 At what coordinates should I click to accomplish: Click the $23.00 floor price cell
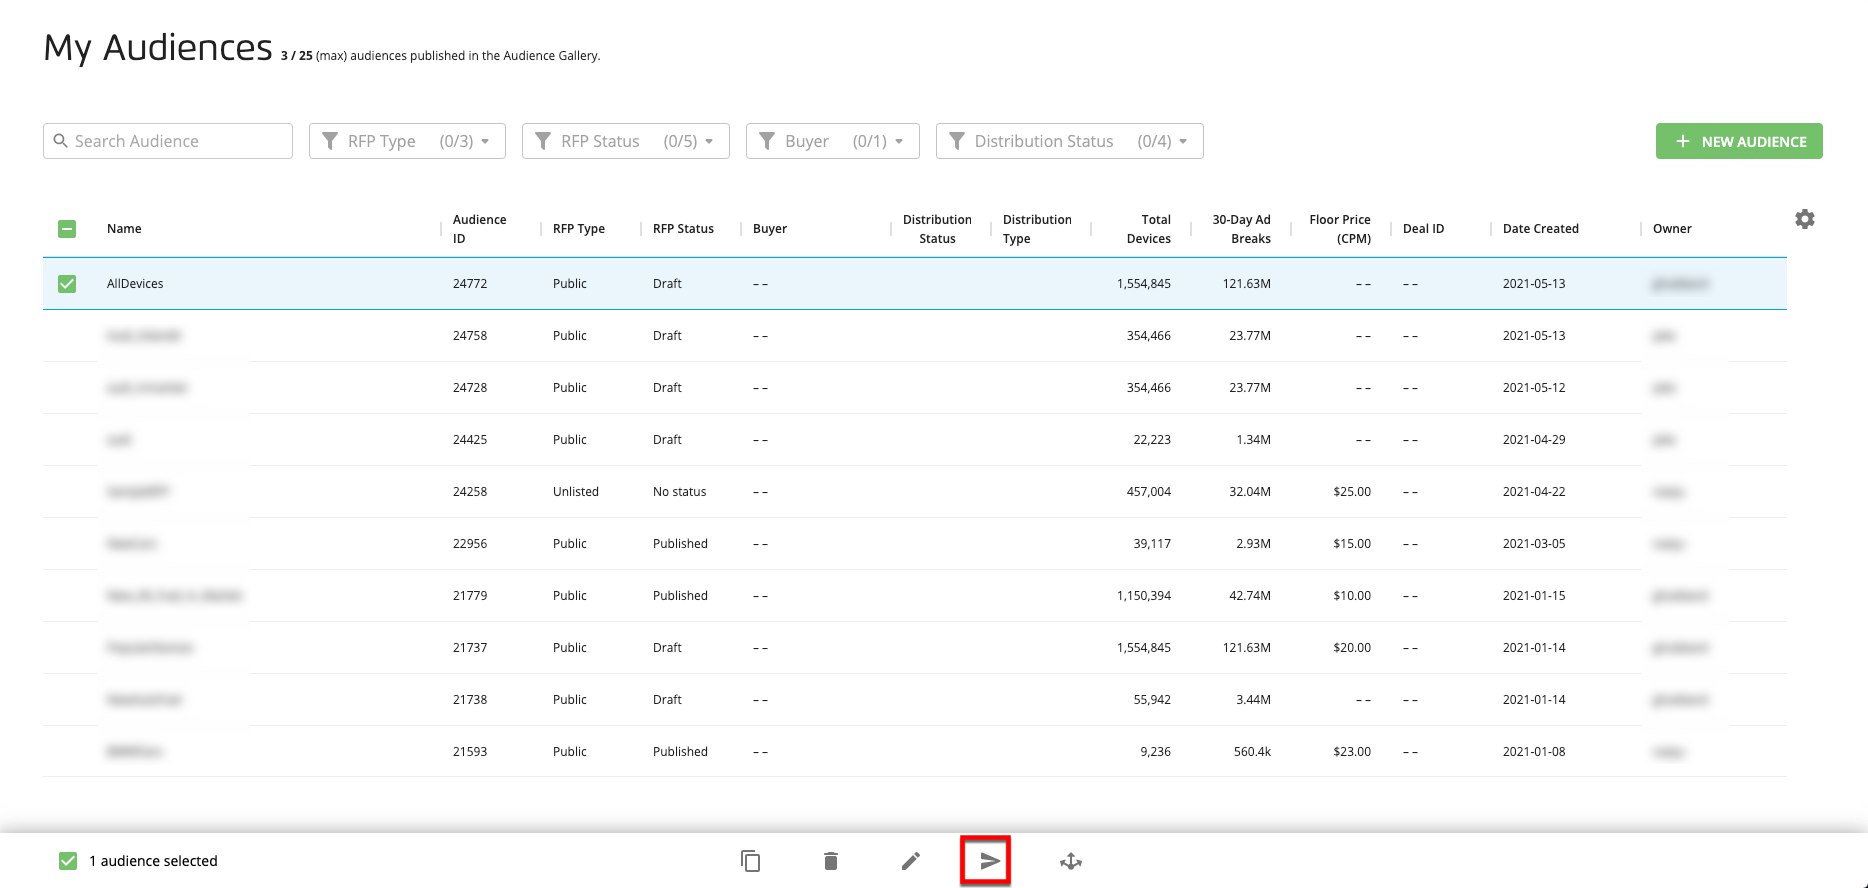(1352, 752)
